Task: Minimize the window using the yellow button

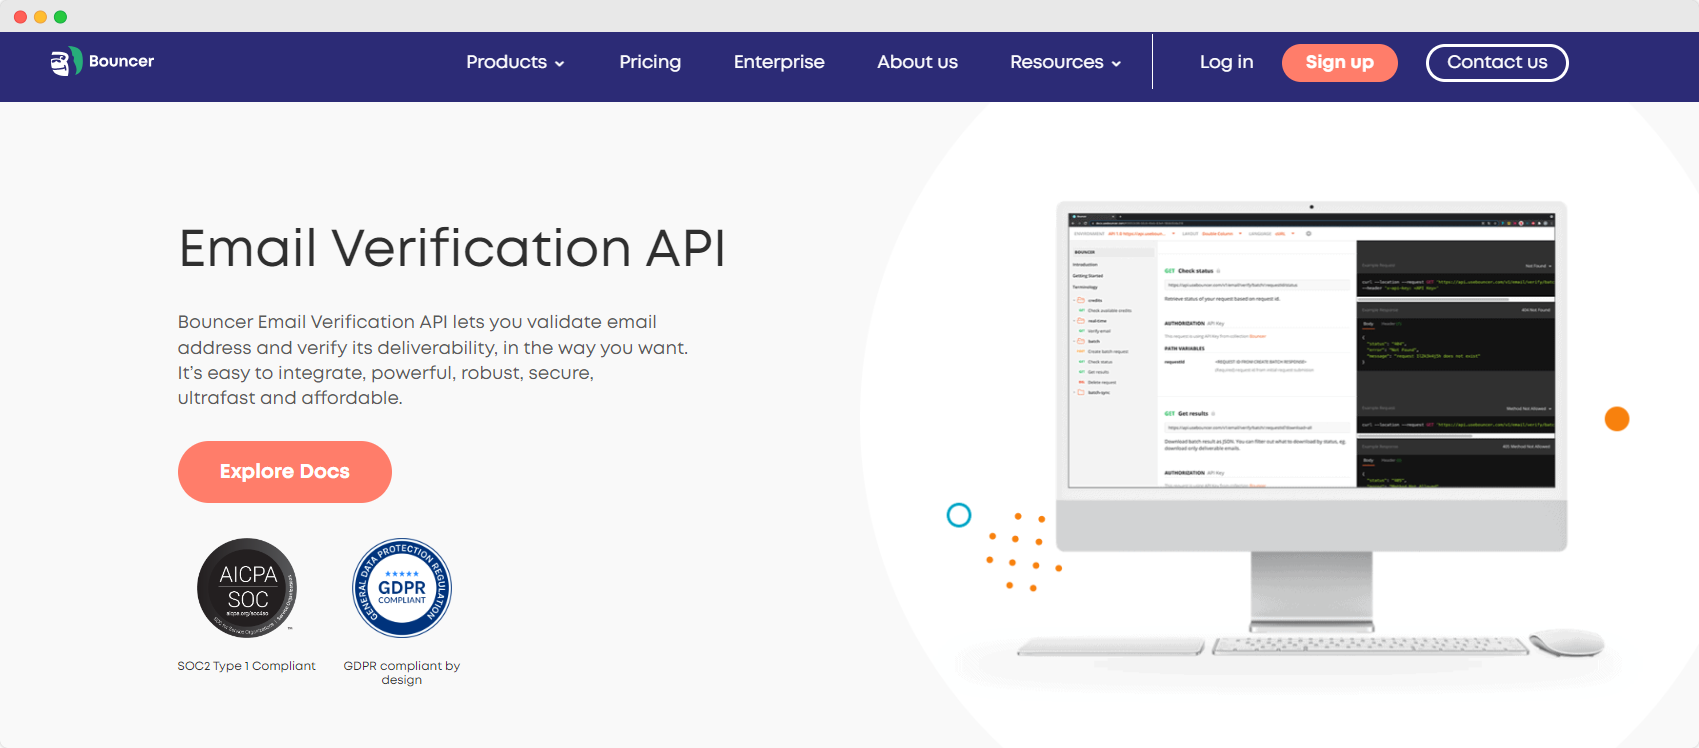Action: [x=40, y=17]
